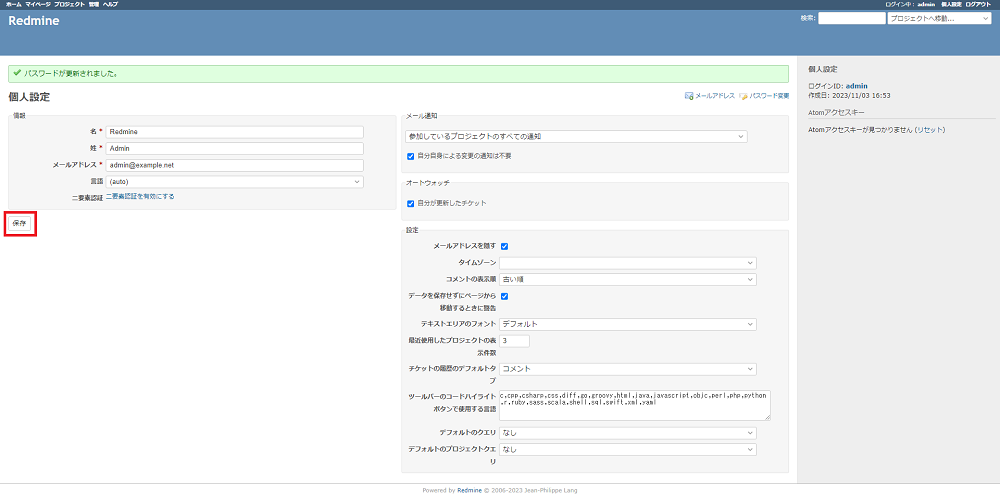Toggle the unsaved-data page leave warning checkbox
Viewport: 1000px width, 496px height.
[x=505, y=296]
